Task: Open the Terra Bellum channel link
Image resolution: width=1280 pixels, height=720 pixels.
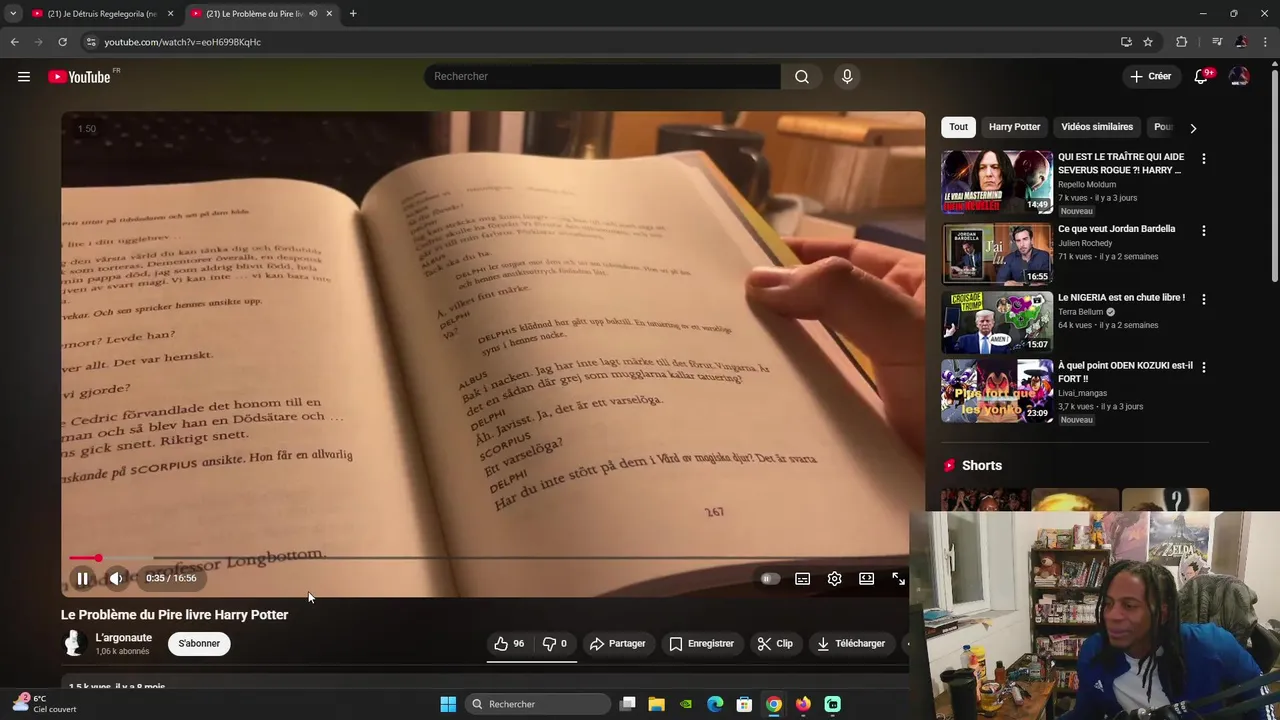Action: pyautogui.click(x=1080, y=312)
